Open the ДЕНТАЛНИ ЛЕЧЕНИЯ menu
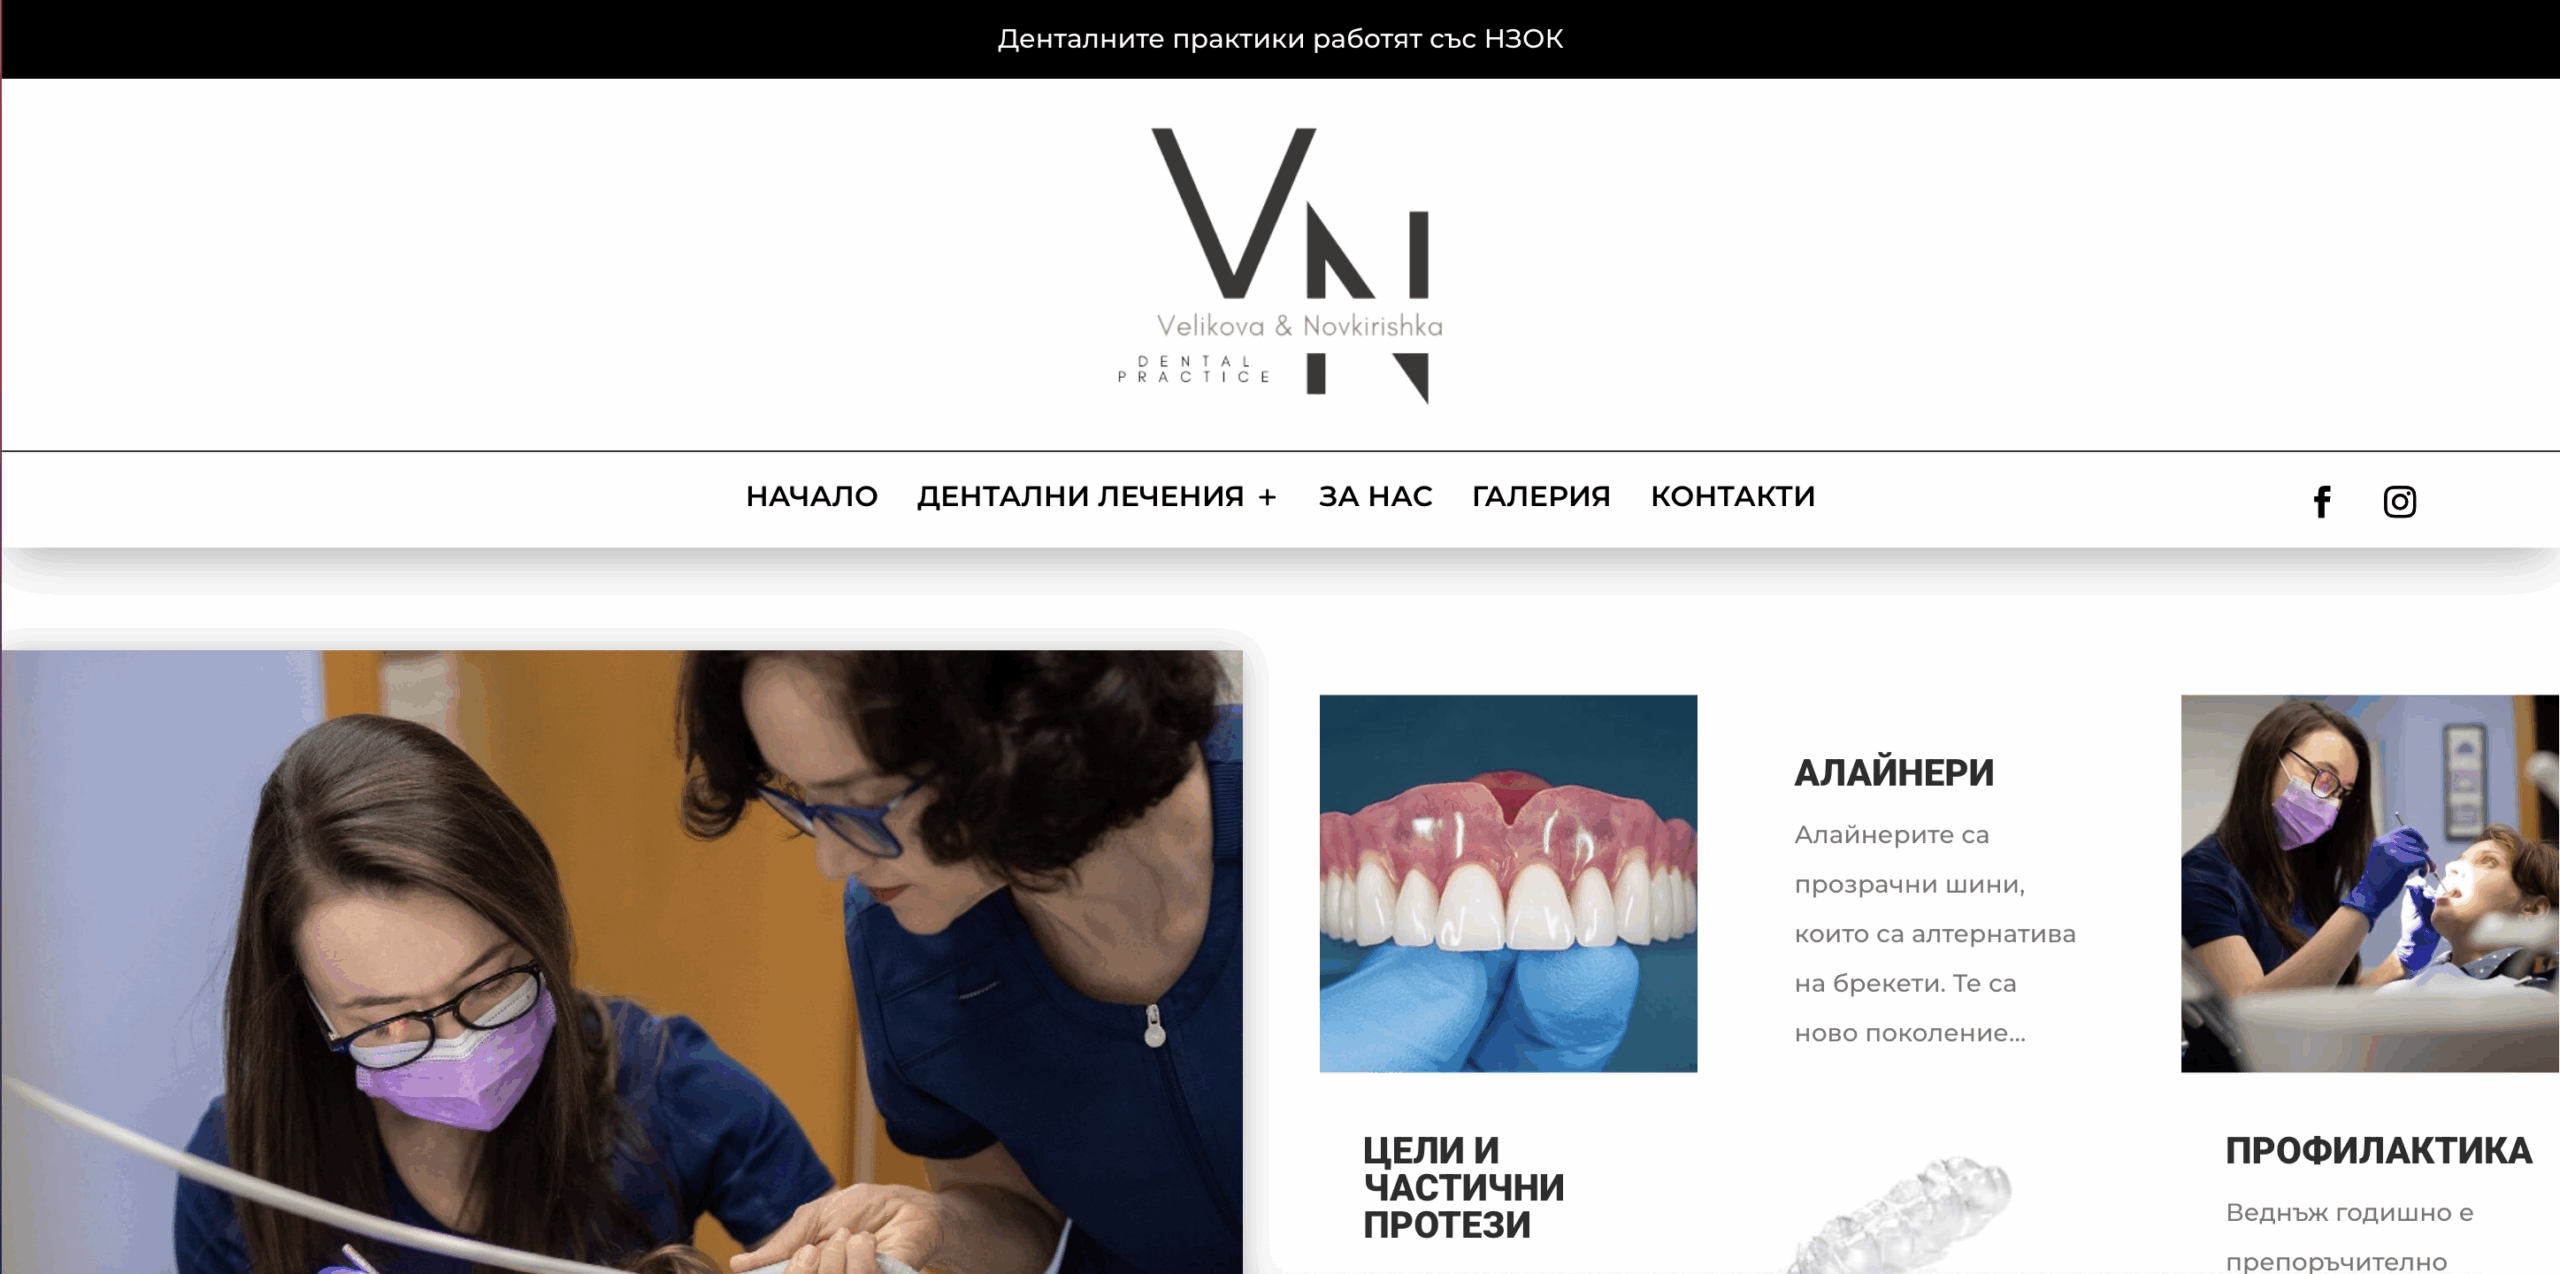Image resolution: width=2560 pixels, height=1274 pixels. click(1080, 496)
